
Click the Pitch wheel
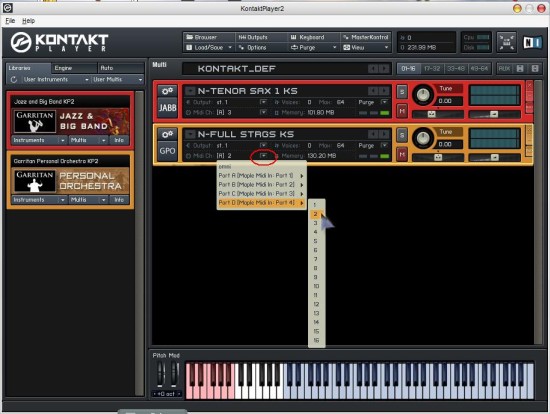(x=160, y=374)
